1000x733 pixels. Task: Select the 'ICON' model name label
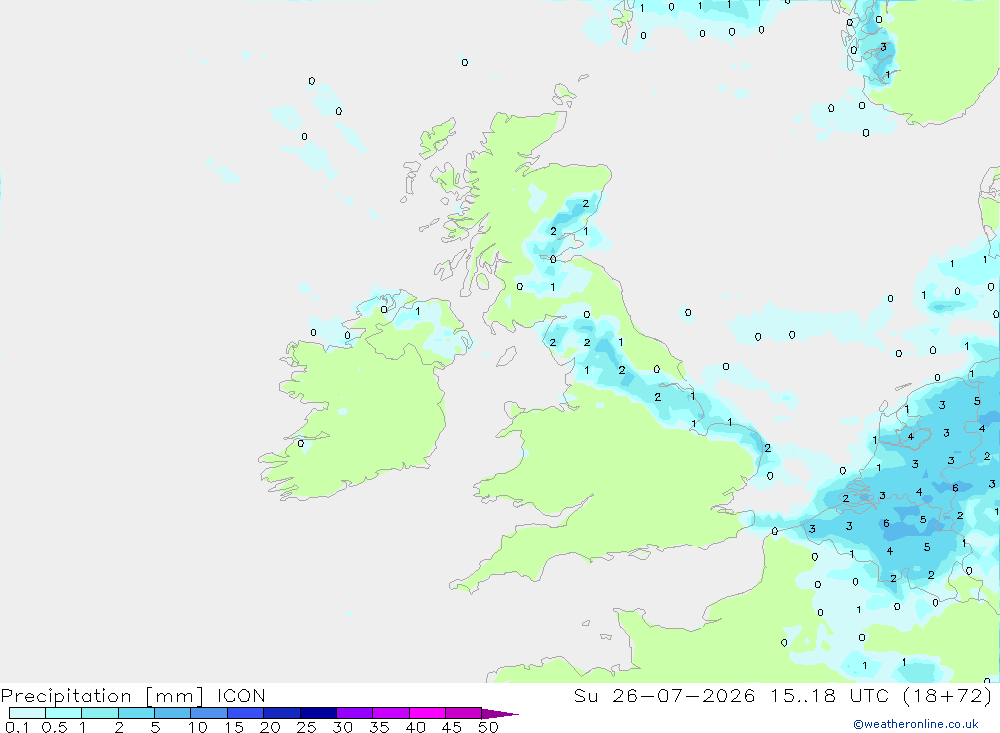(241, 695)
